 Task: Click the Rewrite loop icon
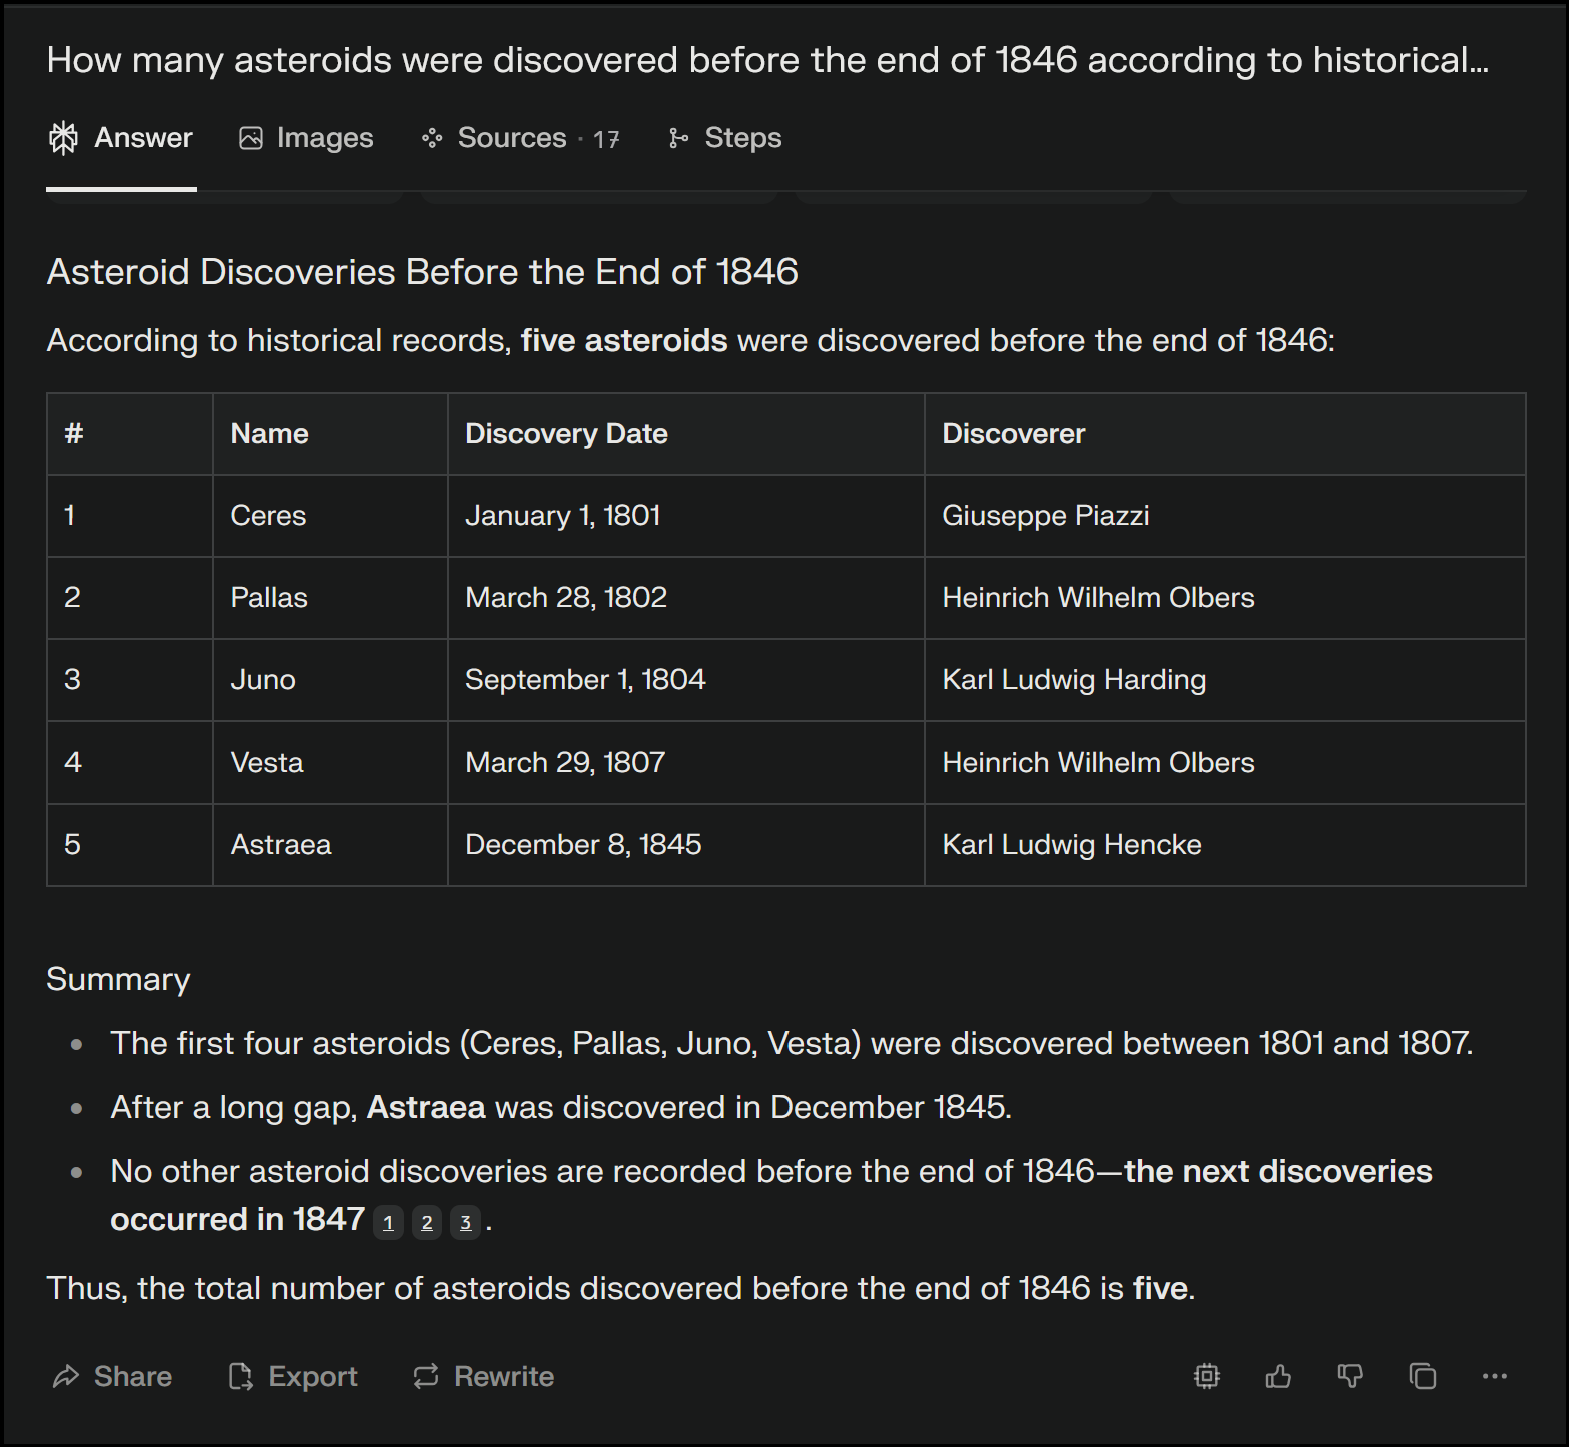pos(426,1377)
